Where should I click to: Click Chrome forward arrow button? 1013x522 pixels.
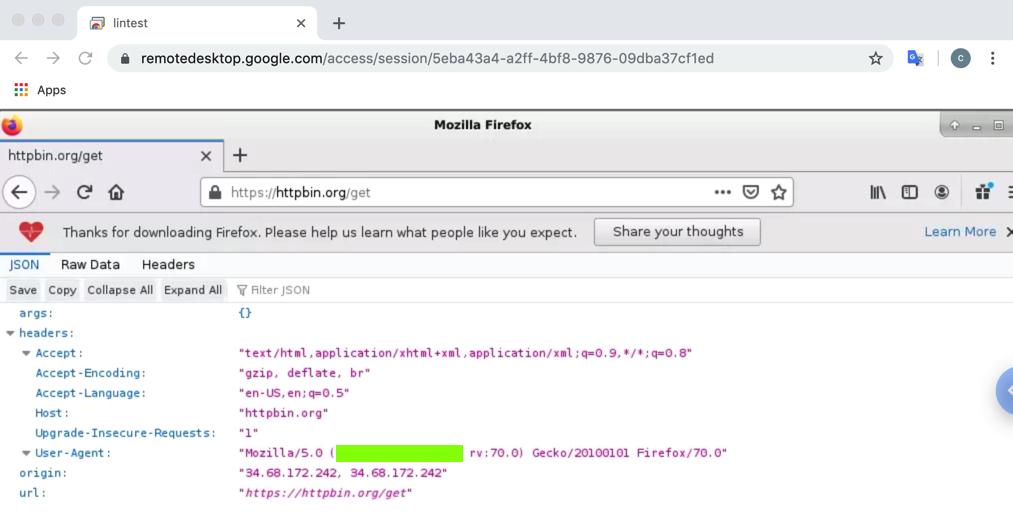pyautogui.click(x=53, y=58)
